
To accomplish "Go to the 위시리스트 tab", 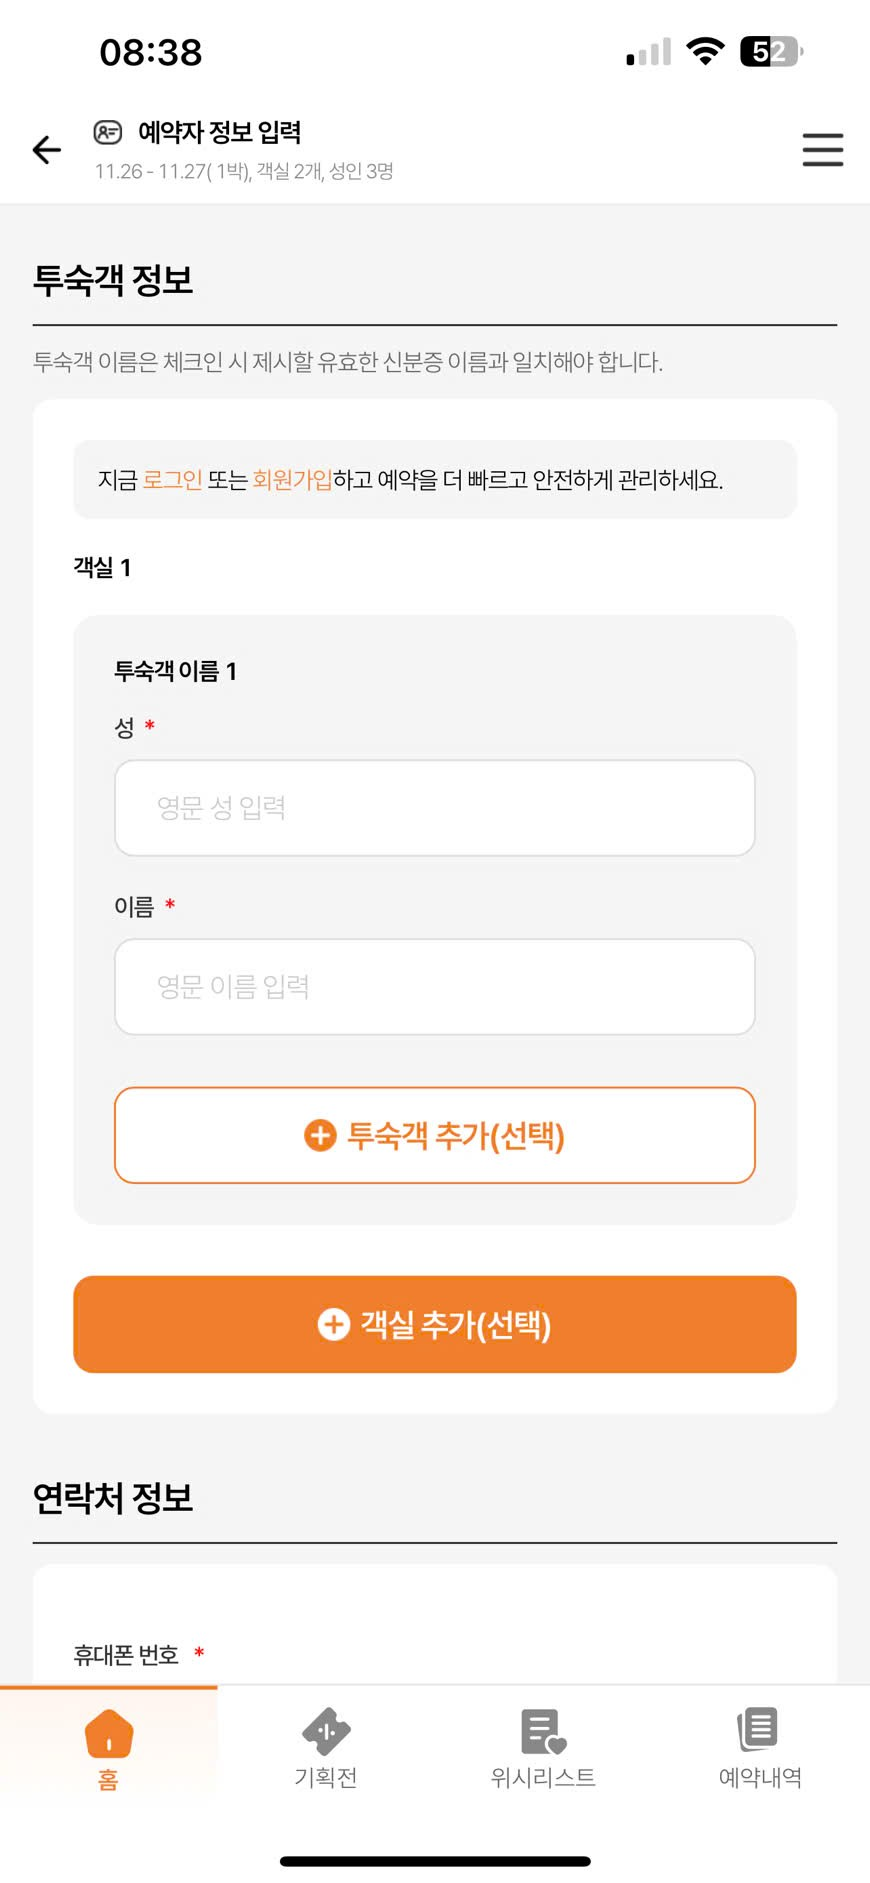I will click(543, 1776).
